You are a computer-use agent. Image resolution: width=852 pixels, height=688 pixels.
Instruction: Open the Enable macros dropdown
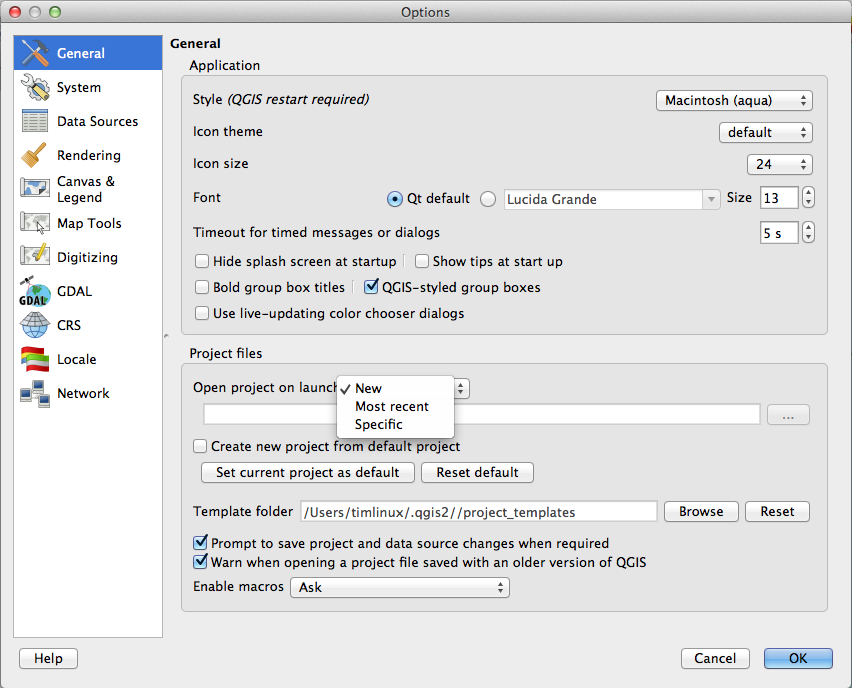(x=399, y=588)
